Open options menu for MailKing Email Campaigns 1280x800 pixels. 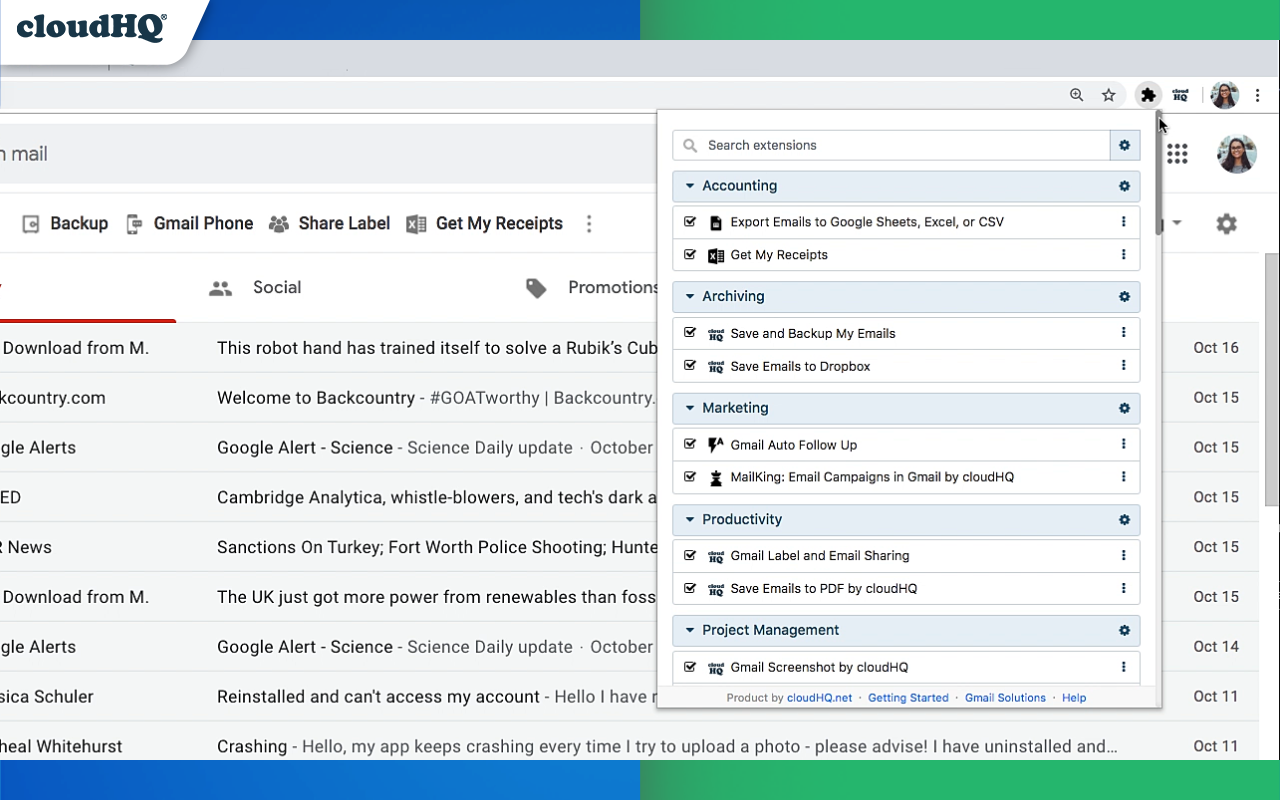click(x=1124, y=477)
